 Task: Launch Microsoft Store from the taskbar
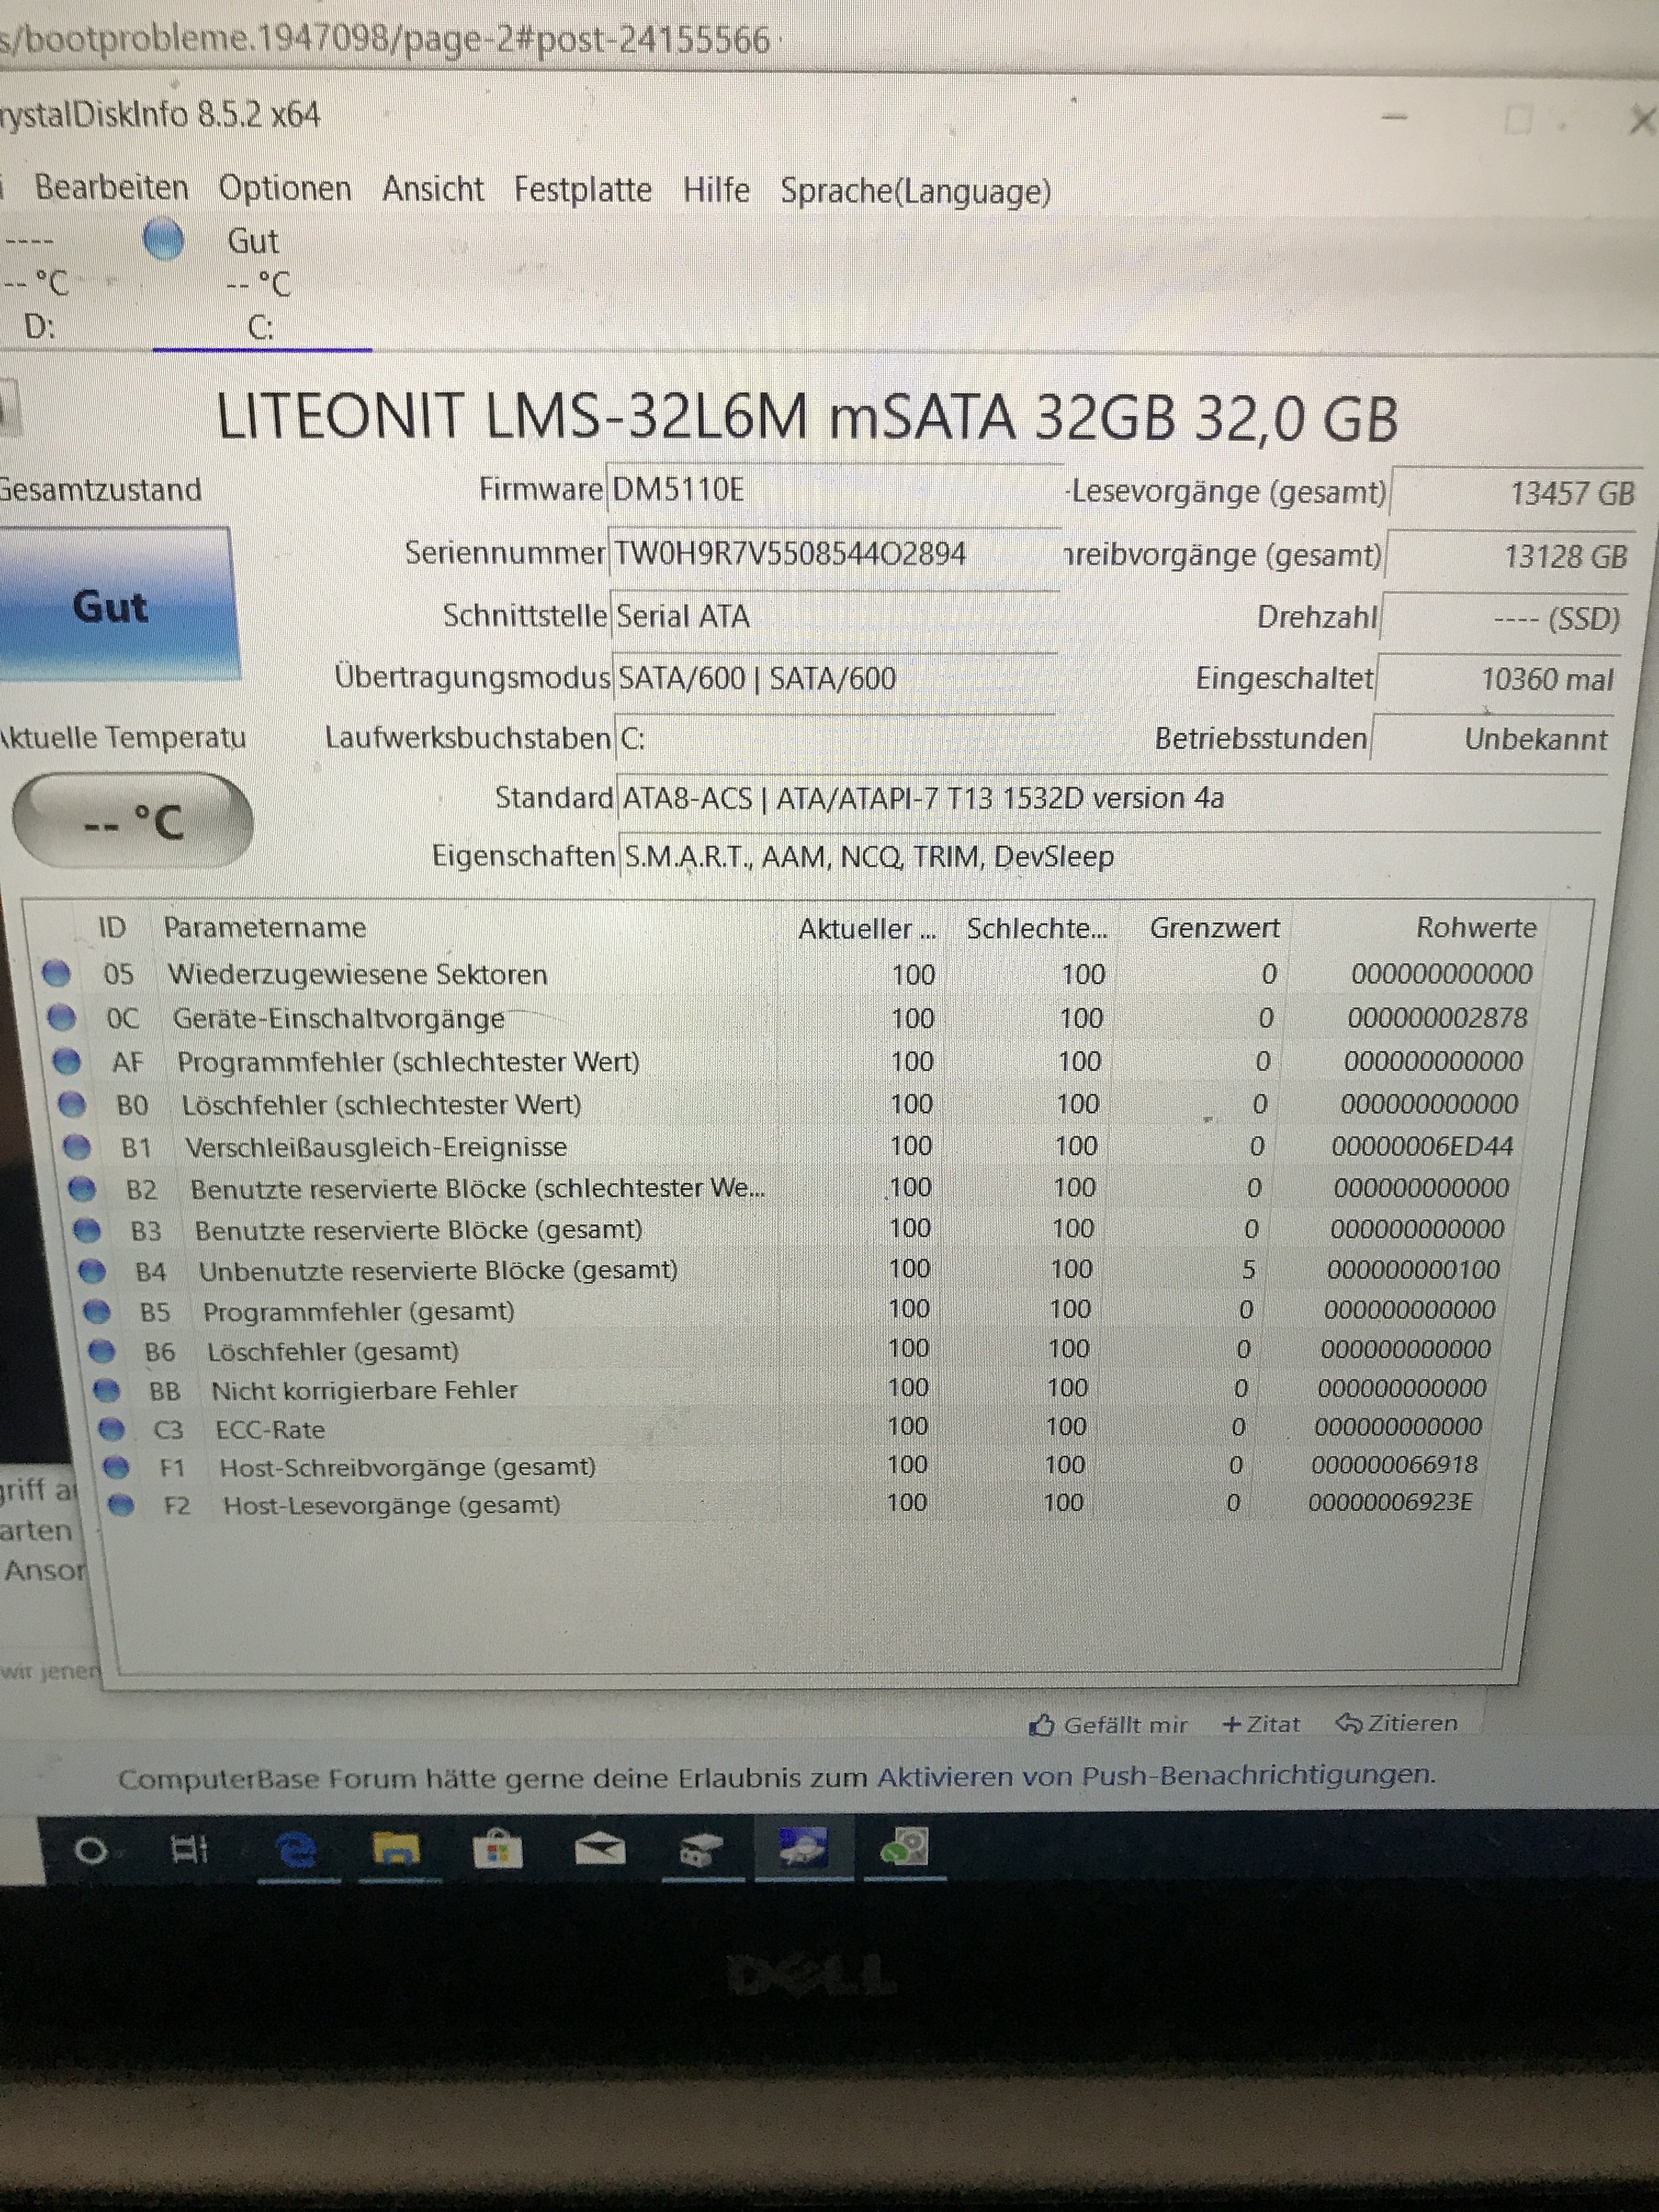pyautogui.click(x=497, y=1850)
